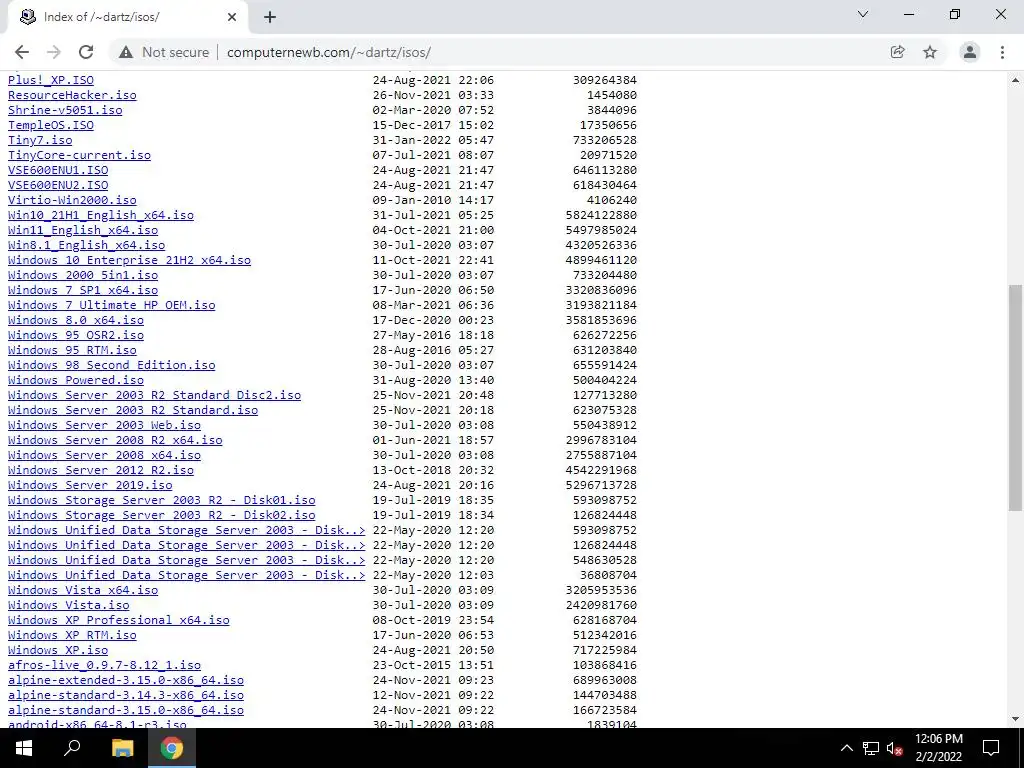
Task: Close the Index of /~dartz/isos/ tab
Action: point(232,17)
